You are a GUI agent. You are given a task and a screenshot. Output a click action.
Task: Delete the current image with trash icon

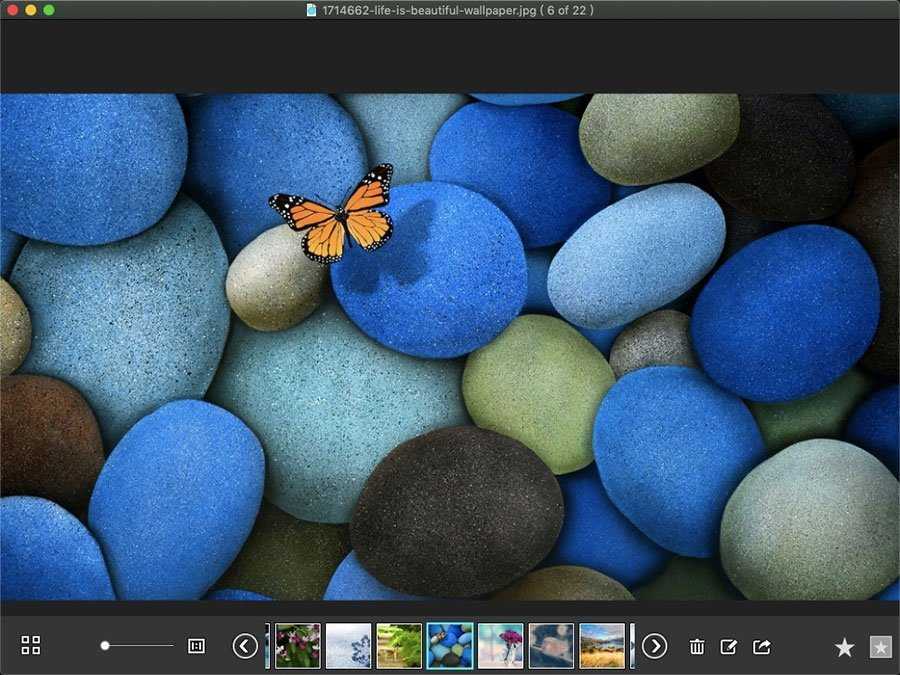(697, 647)
